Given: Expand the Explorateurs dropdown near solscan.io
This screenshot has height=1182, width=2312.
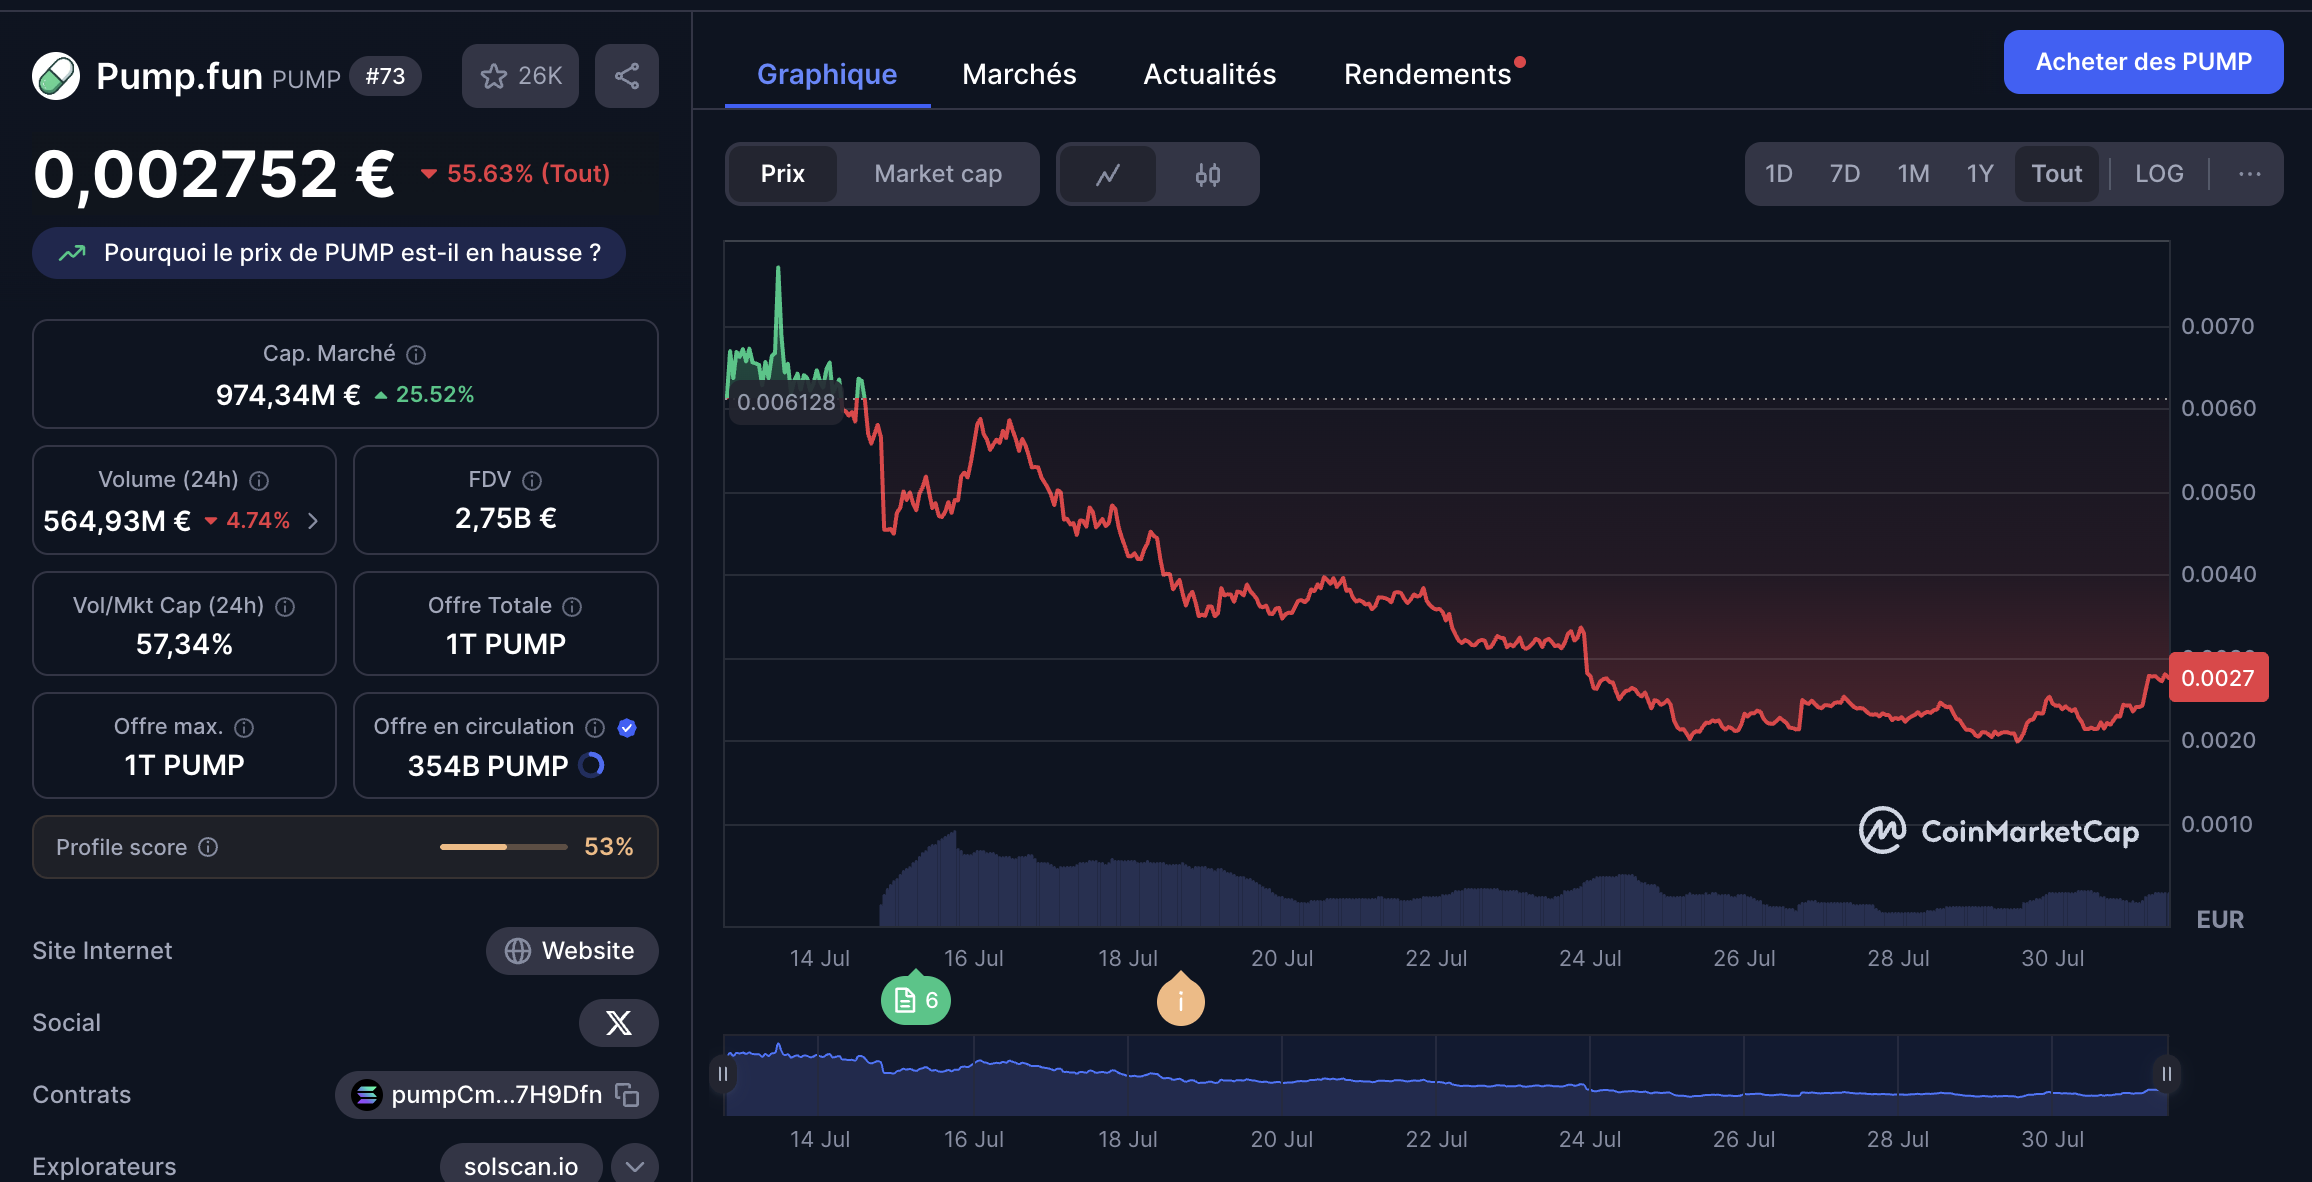Looking at the screenshot, I should coord(634,1166).
